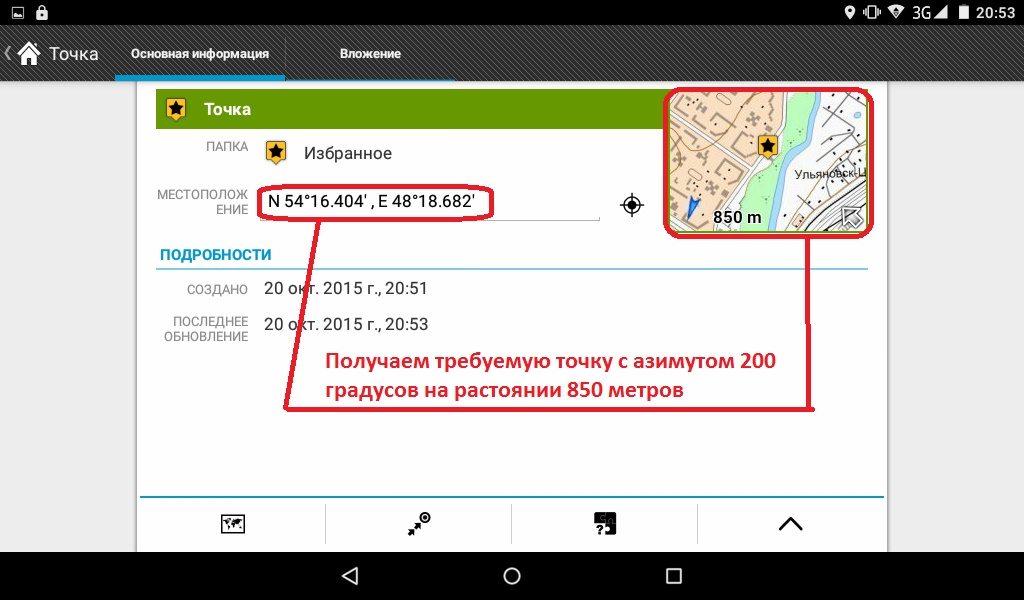1024x600 pixels.
Task: Click the coordinates field N 54°16.404'
Action: [378, 203]
